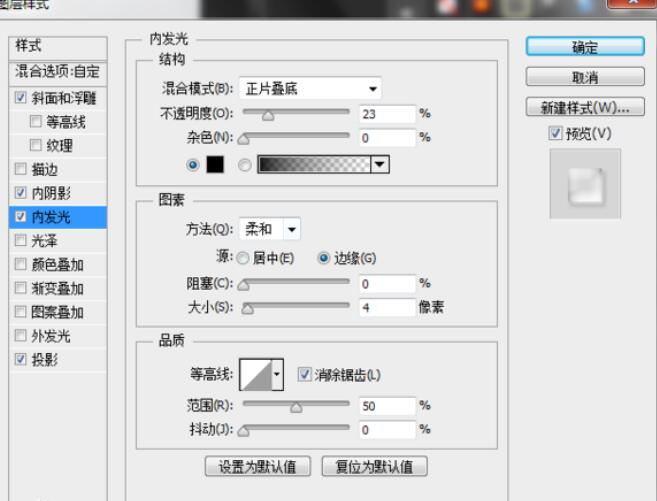Open the gradient picker dropdown arrow
Image resolution: width=657 pixels, height=501 pixels.
pos(379,165)
